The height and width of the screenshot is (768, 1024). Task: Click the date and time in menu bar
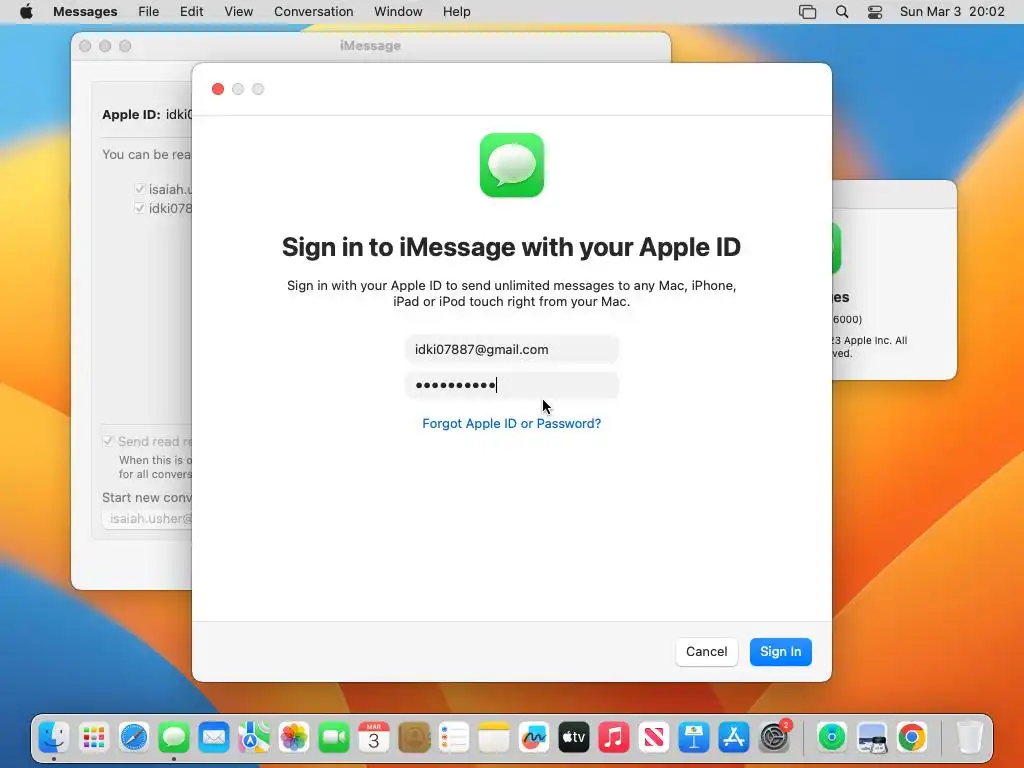(952, 12)
